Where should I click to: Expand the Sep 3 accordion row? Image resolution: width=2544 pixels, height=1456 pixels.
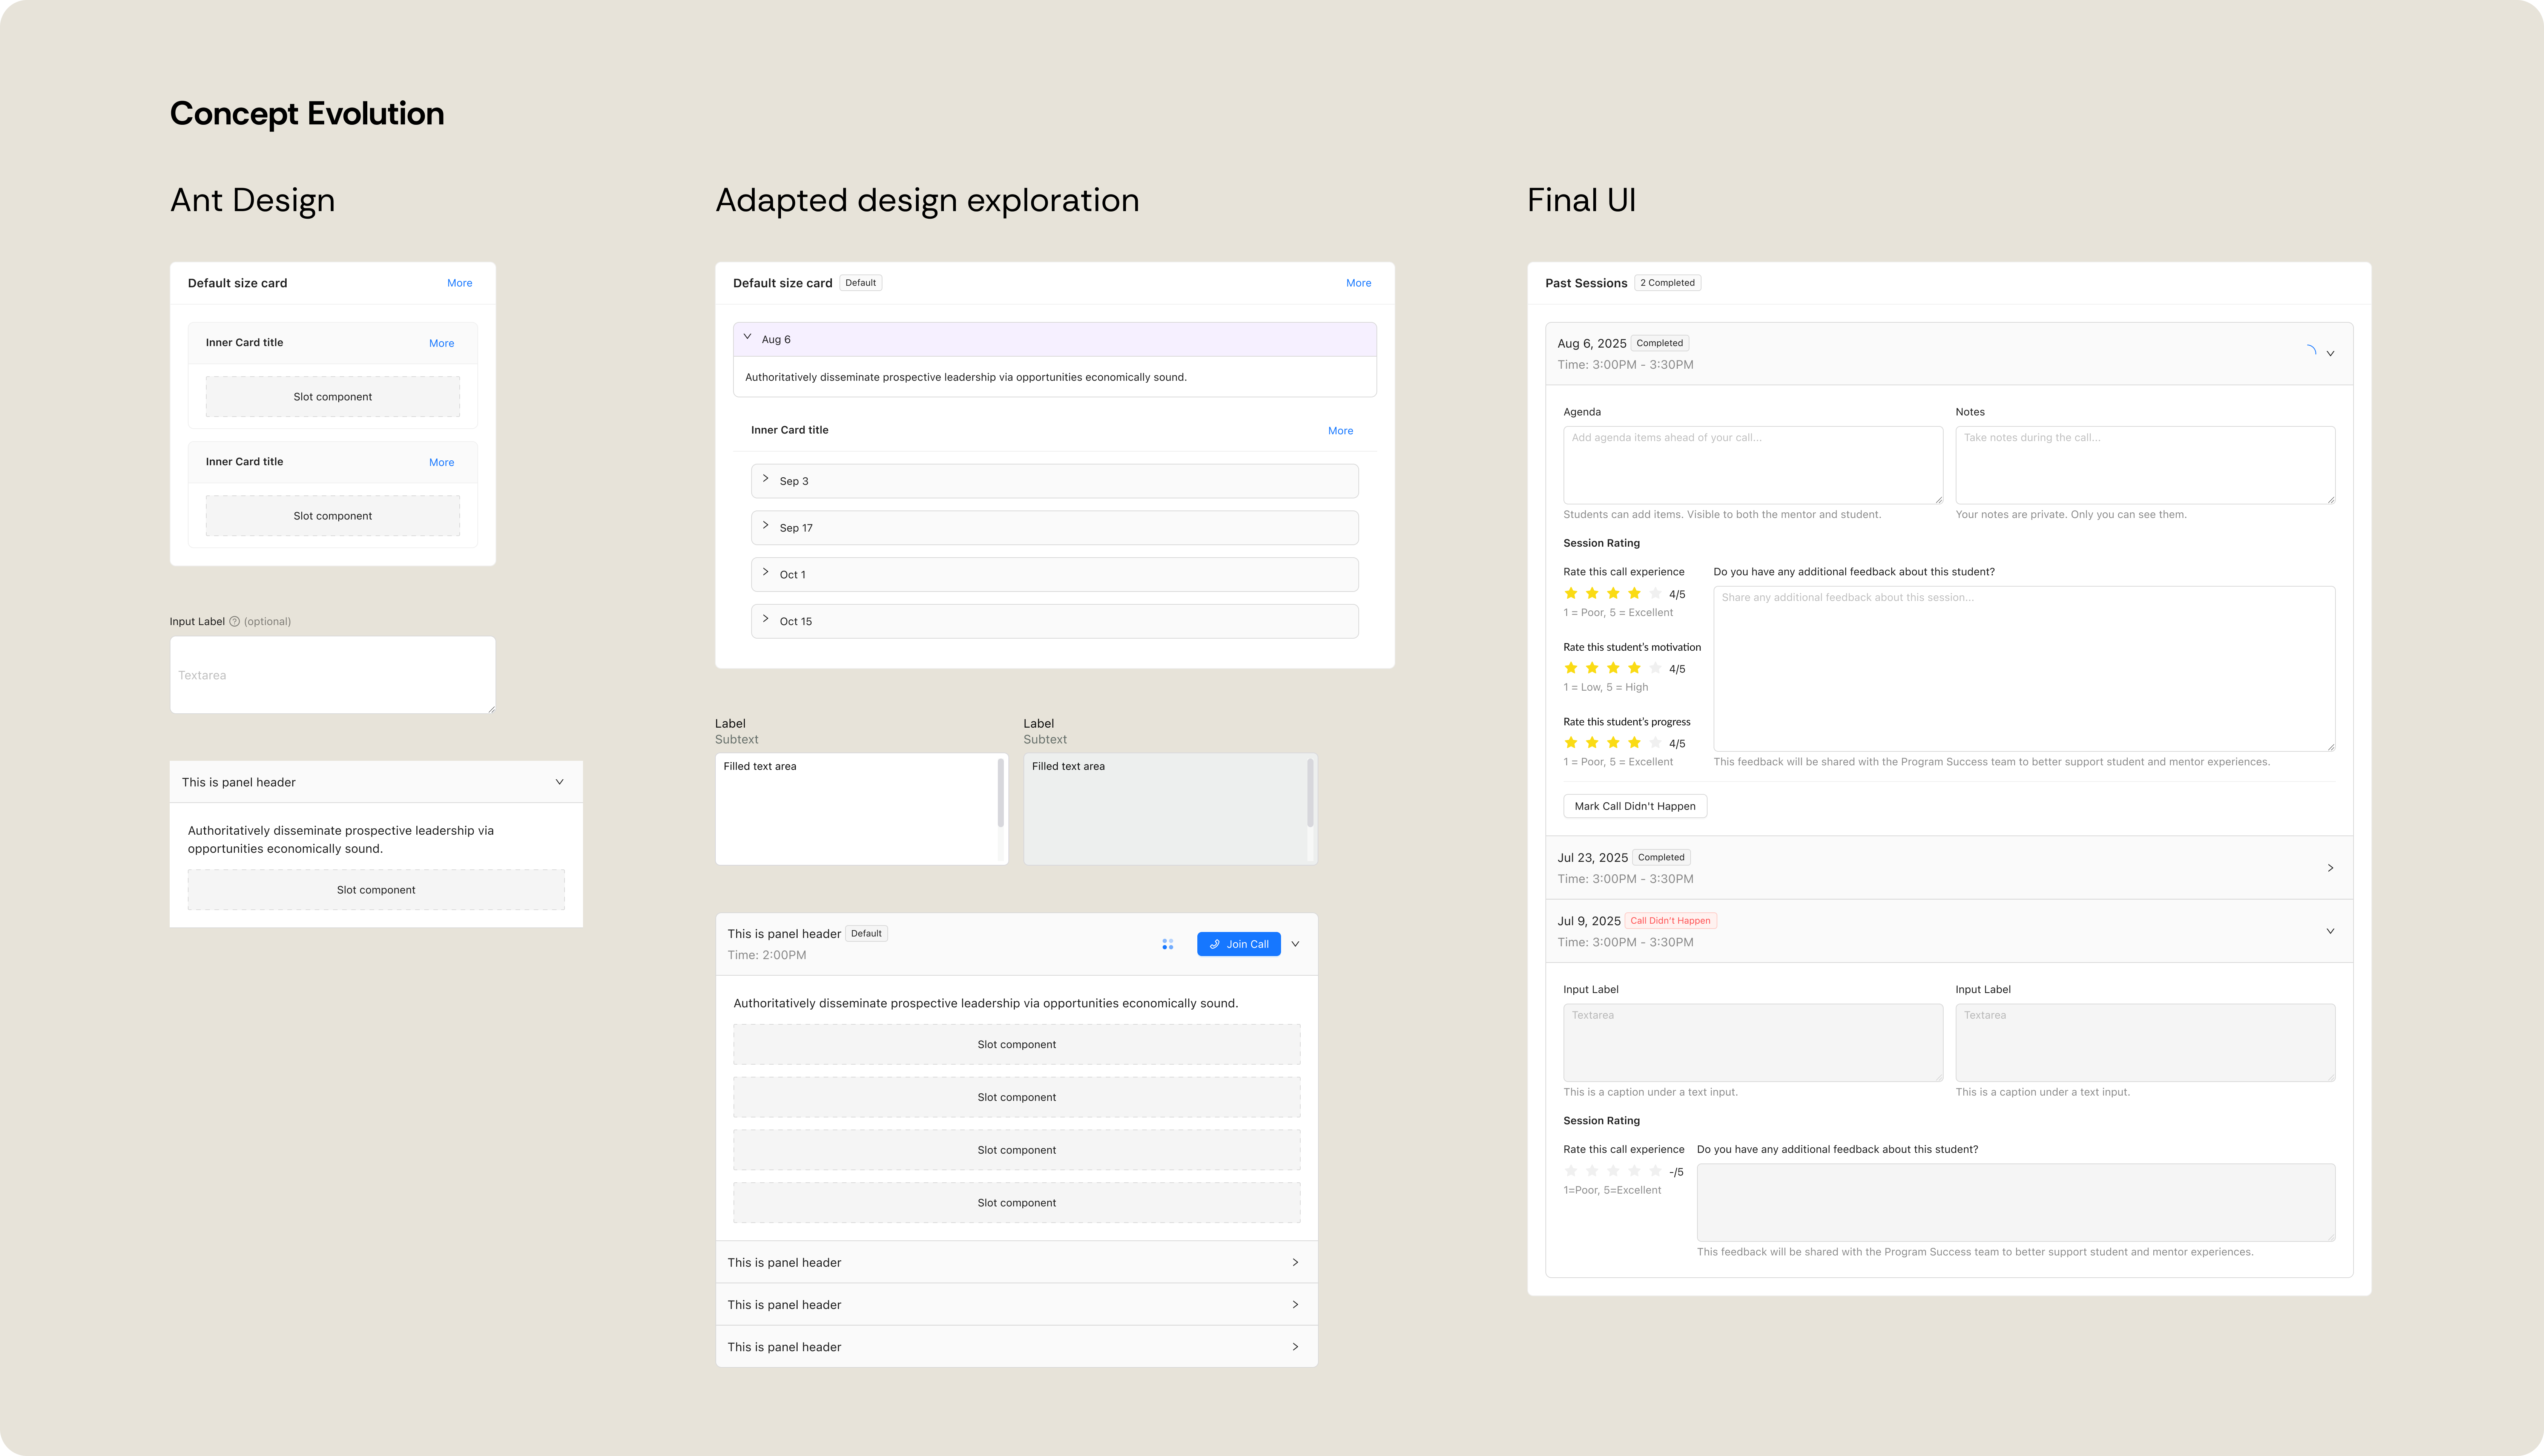[1055, 481]
